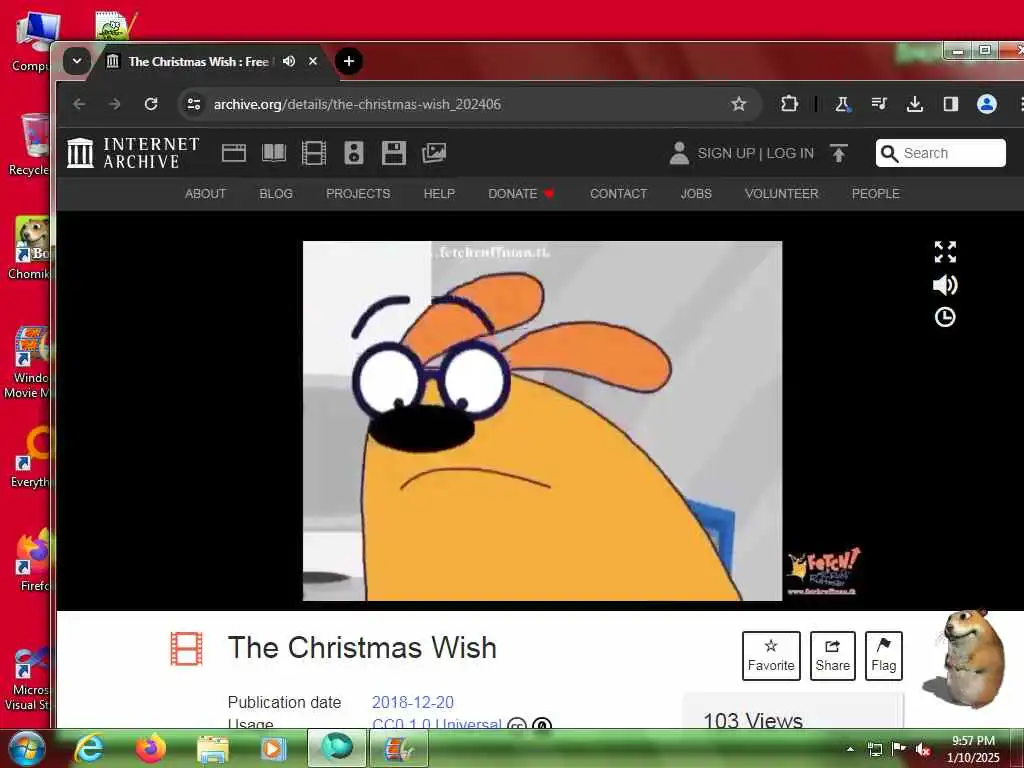The height and width of the screenshot is (768, 1024).
Task: Open the 2018-12-20 publication date link
Action: click(x=413, y=702)
